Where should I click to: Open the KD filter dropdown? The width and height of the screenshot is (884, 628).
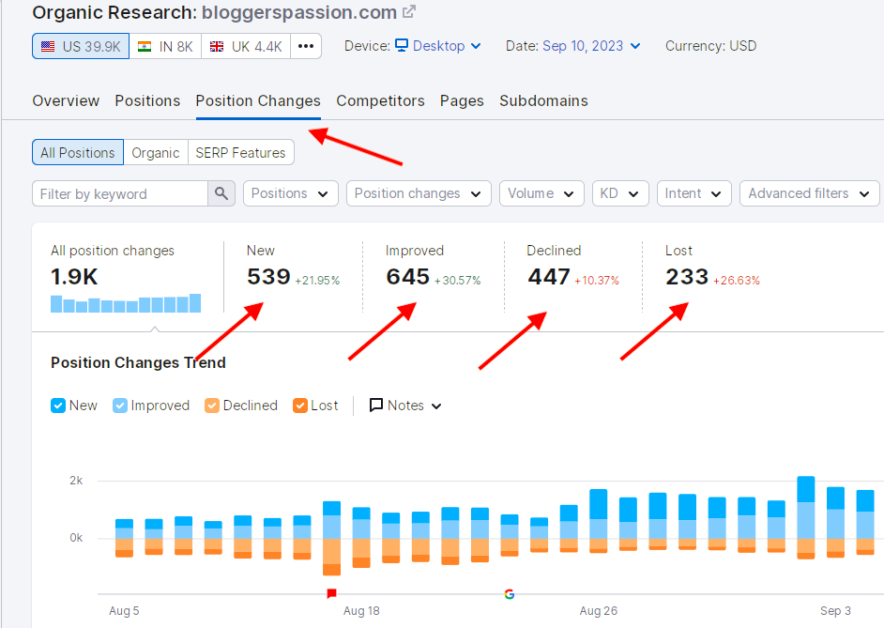pyautogui.click(x=620, y=193)
